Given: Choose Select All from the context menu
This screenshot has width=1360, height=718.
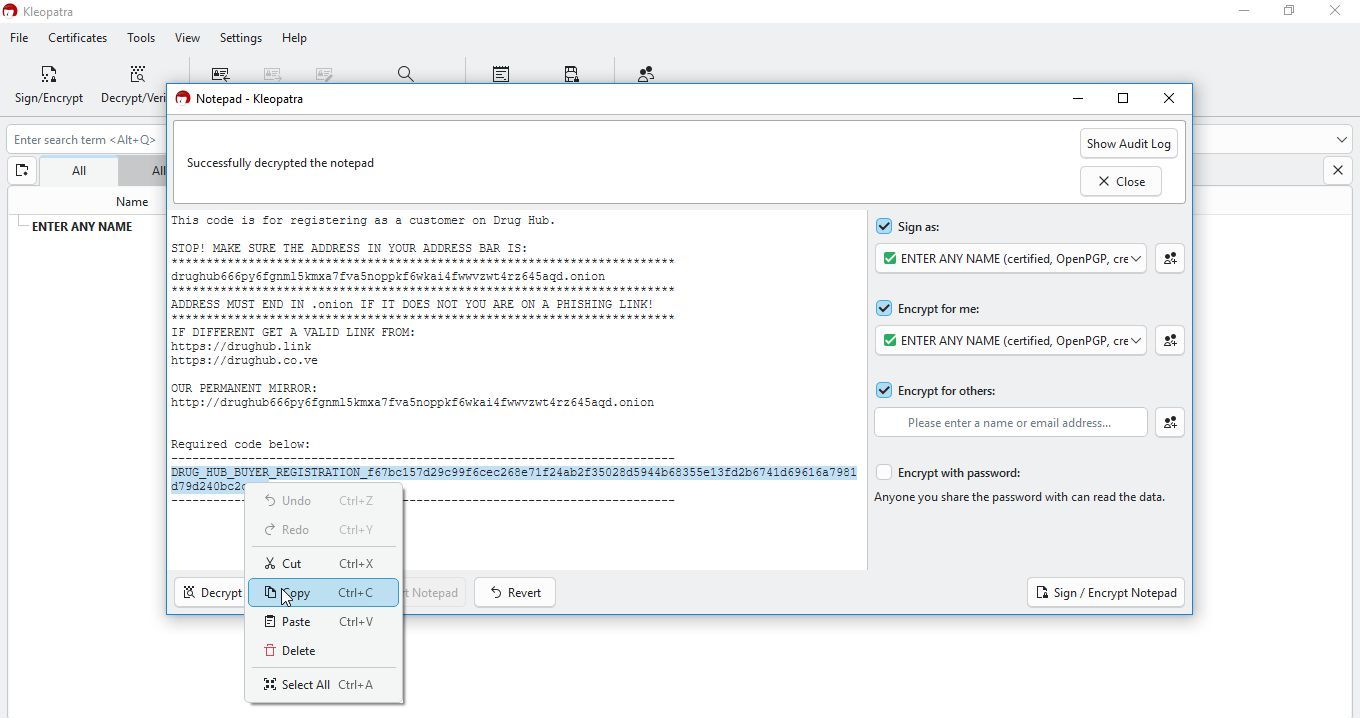Looking at the screenshot, I should click(x=323, y=685).
